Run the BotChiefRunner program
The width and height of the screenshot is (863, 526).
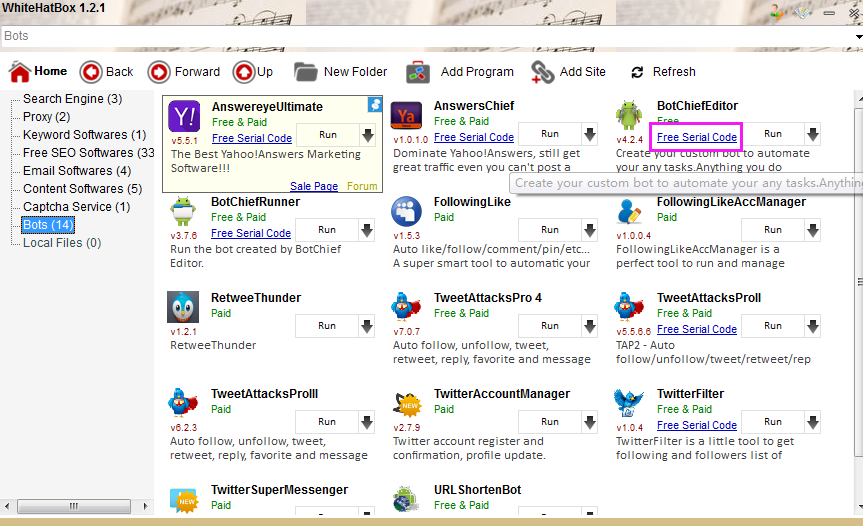pyautogui.click(x=327, y=231)
